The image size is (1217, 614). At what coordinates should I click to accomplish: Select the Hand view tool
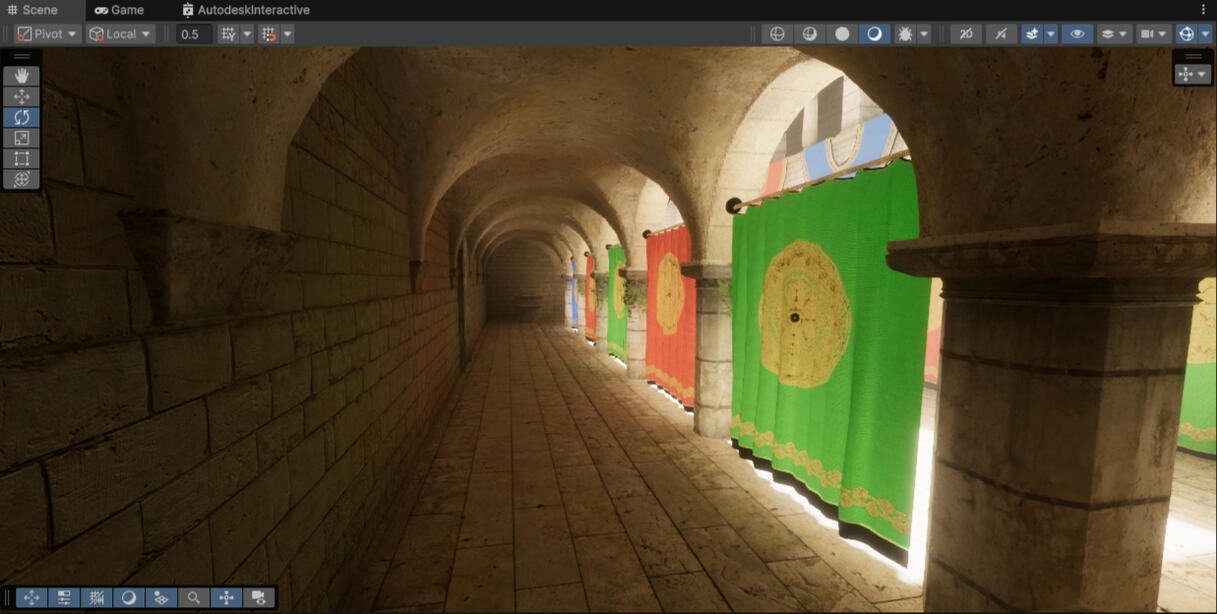[x=21, y=76]
